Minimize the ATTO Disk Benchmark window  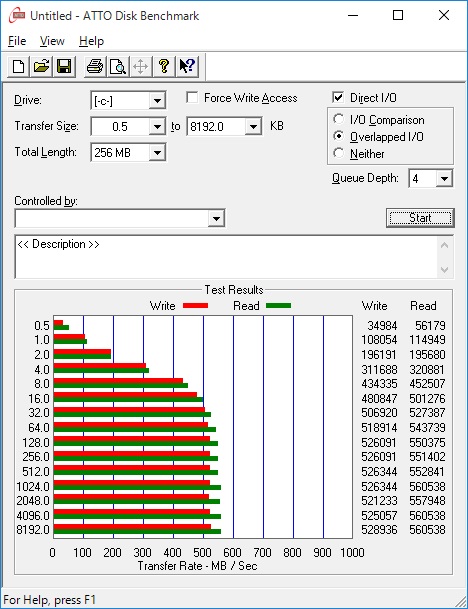pyautogui.click(x=353, y=16)
